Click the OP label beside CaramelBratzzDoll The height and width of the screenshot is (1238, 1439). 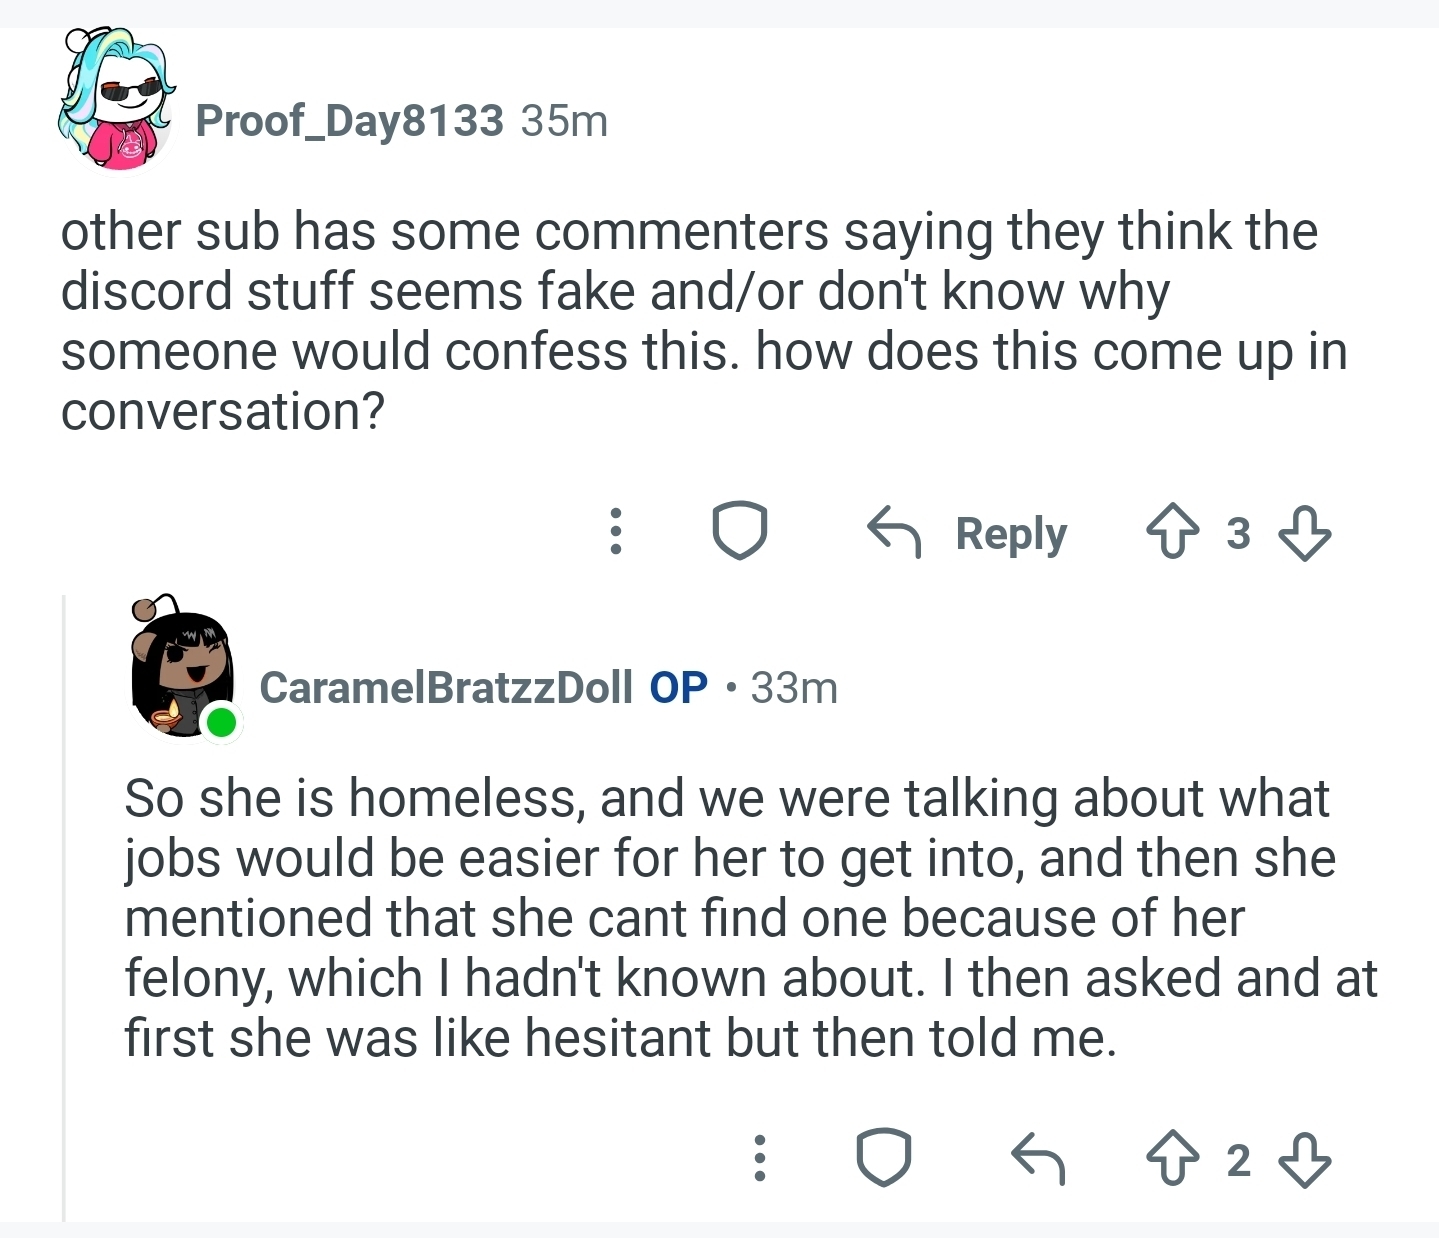point(678,688)
